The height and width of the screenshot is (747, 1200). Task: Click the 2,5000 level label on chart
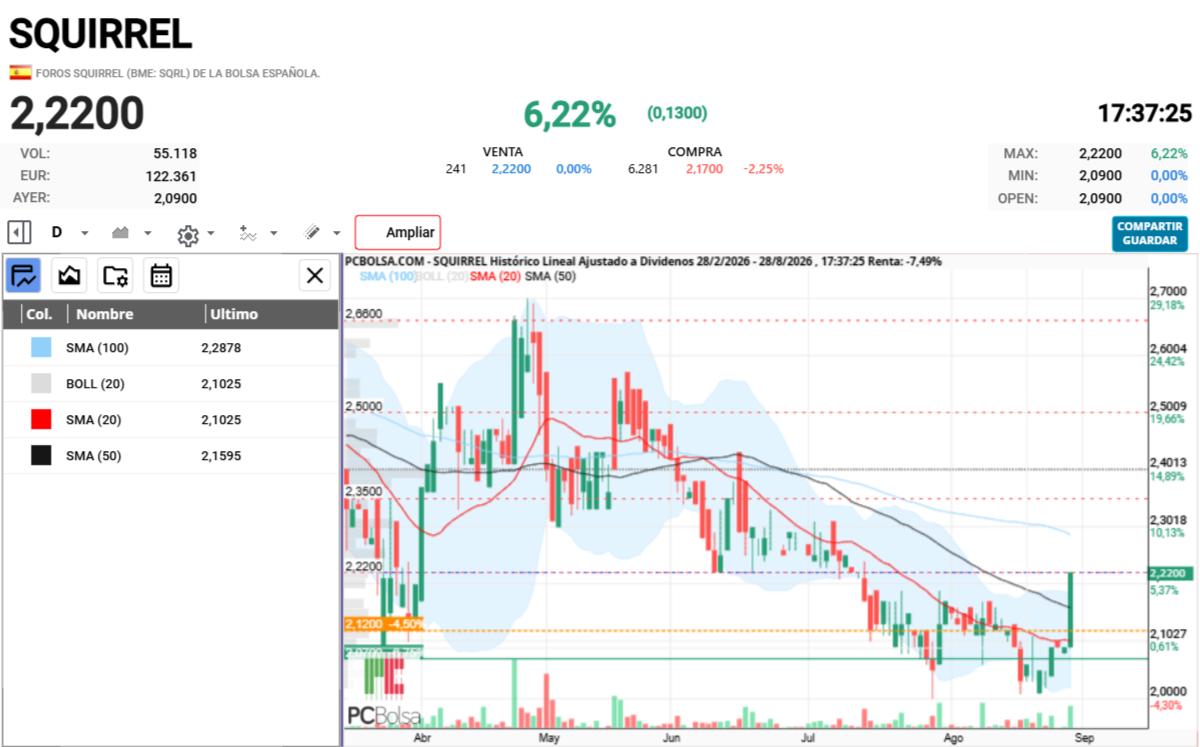pyautogui.click(x=364, y=405)
